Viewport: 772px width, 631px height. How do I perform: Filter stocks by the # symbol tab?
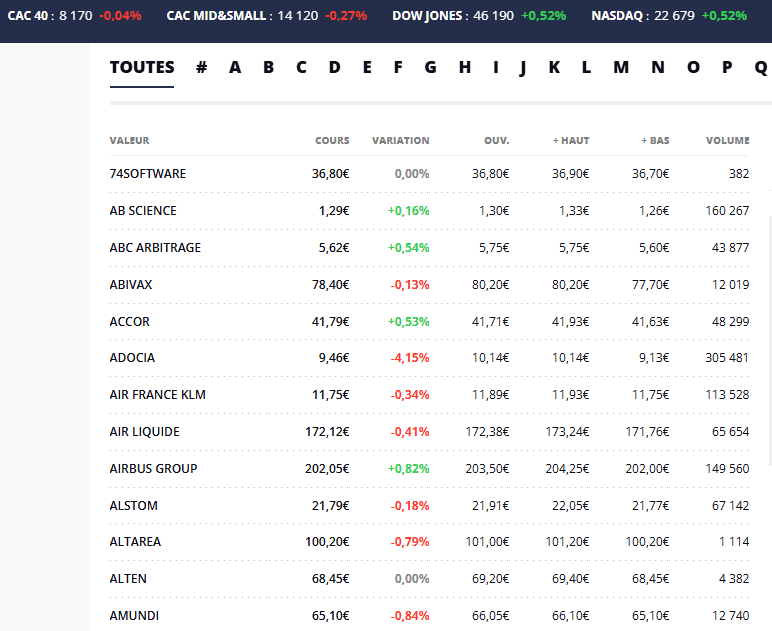(x=202, y=67)
